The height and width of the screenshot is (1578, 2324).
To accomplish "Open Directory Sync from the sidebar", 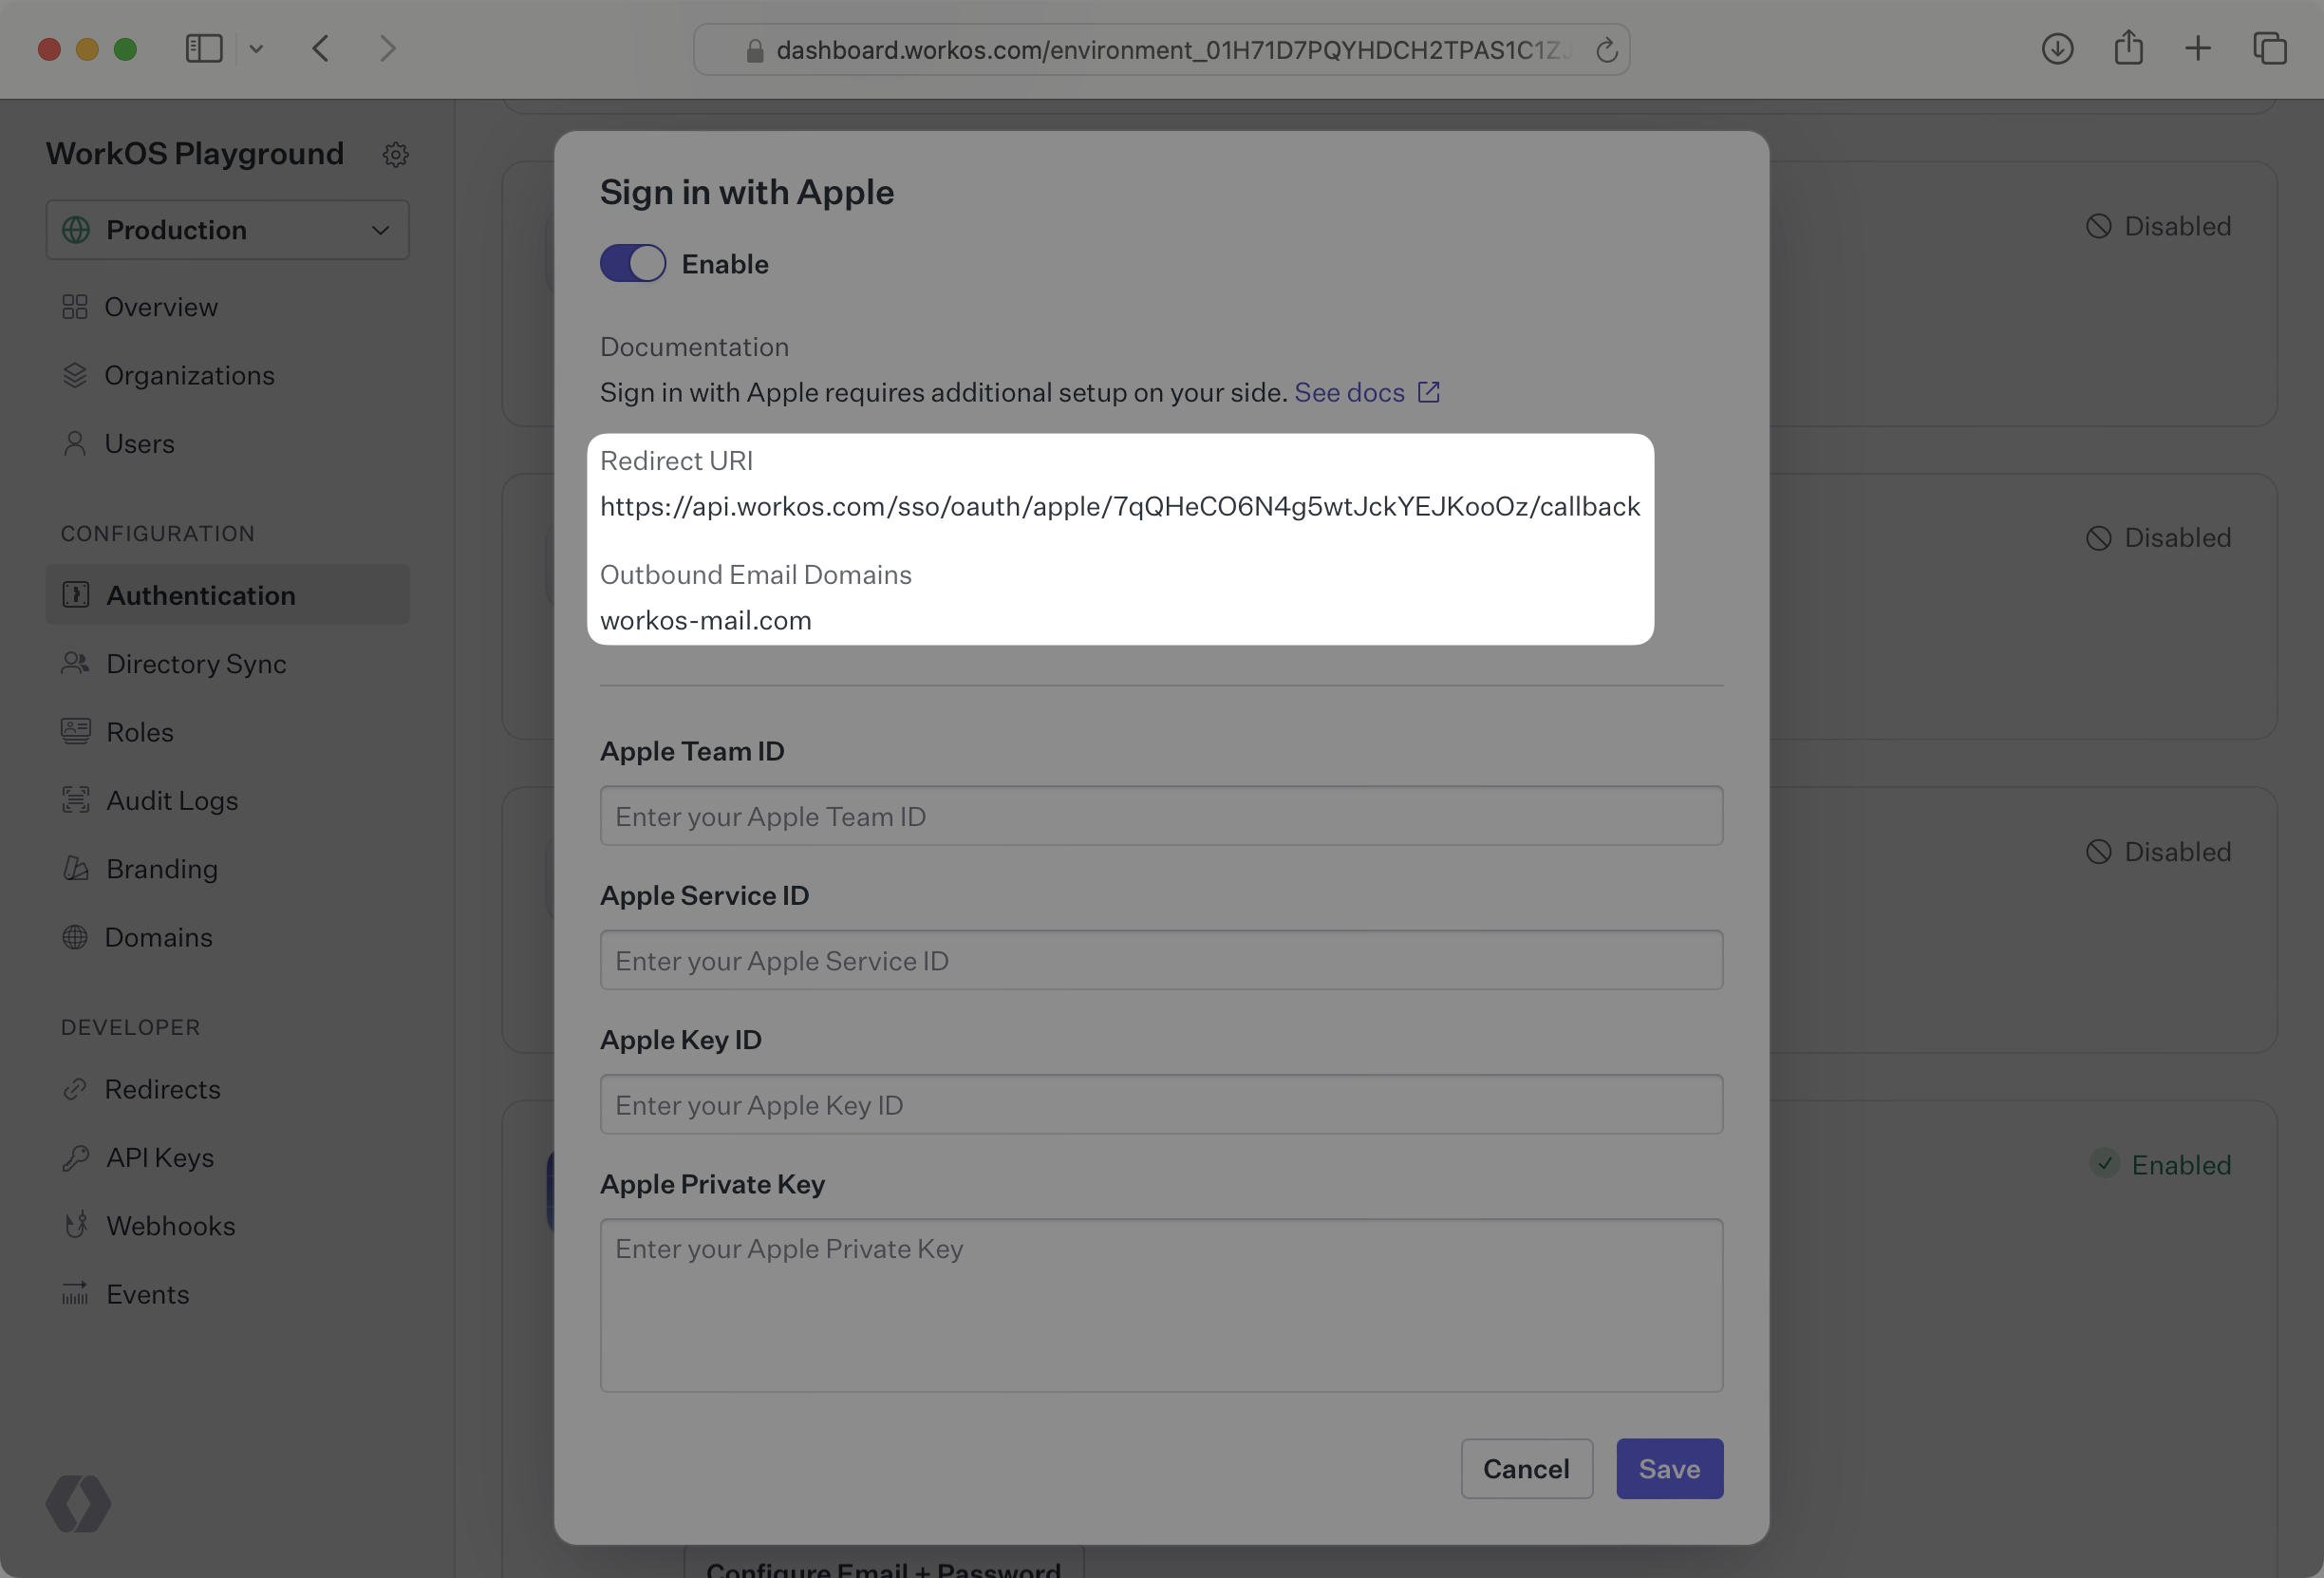I will [x=195, y=663].
